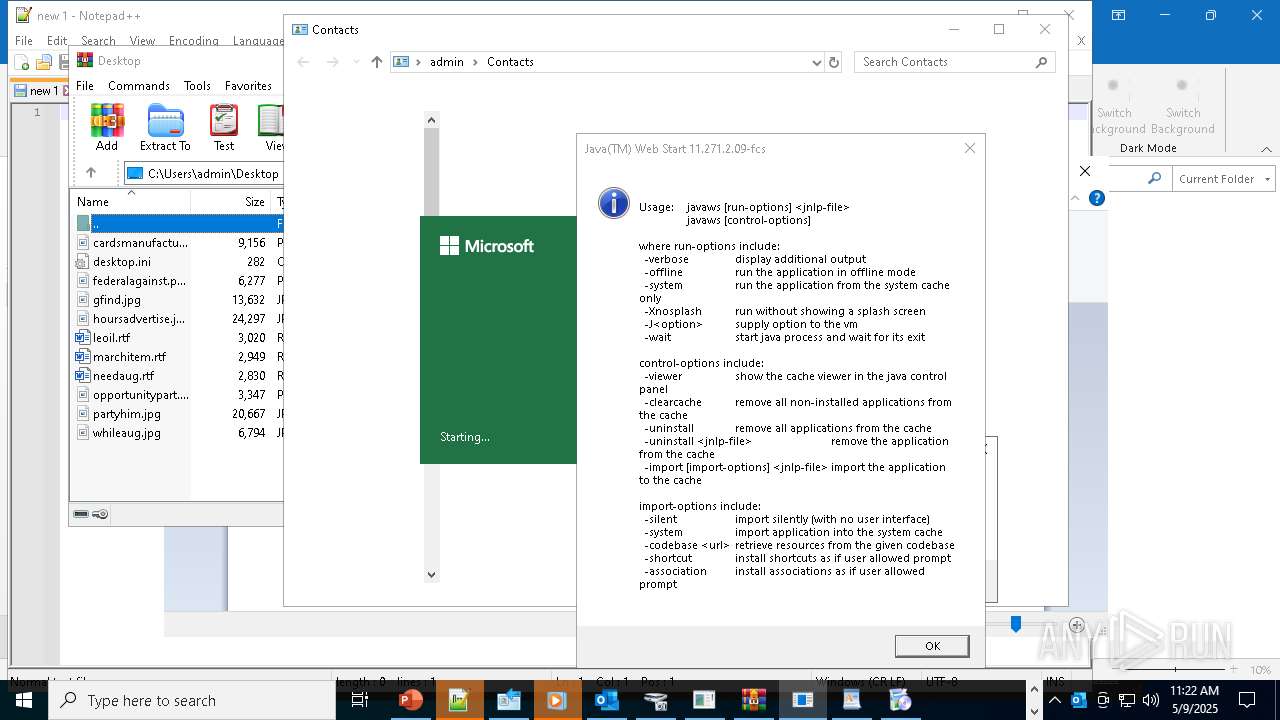Click the blue help question mark icon
The width and height of the screenshot is (1280, 720).
click(x=1097, y=198)
